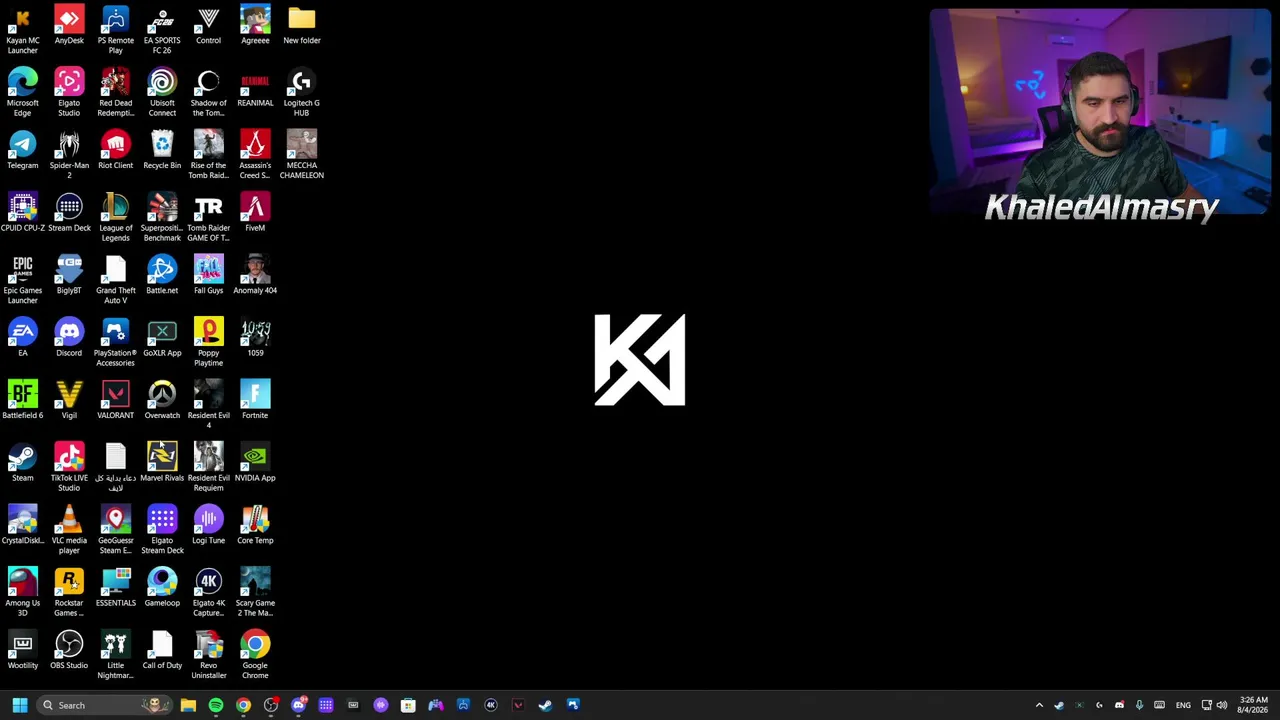This screenshot has height=720, width=1280.
Task: Select the OBS Studio desktop shortcut
Action: click(x=69, y=651)
